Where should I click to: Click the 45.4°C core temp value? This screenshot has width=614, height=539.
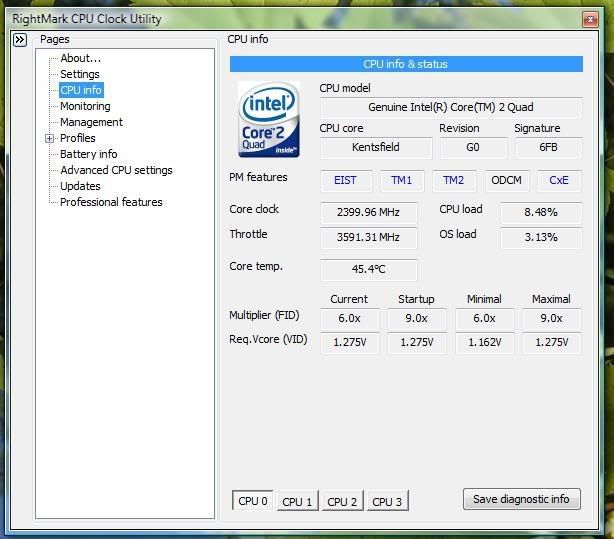368,270
